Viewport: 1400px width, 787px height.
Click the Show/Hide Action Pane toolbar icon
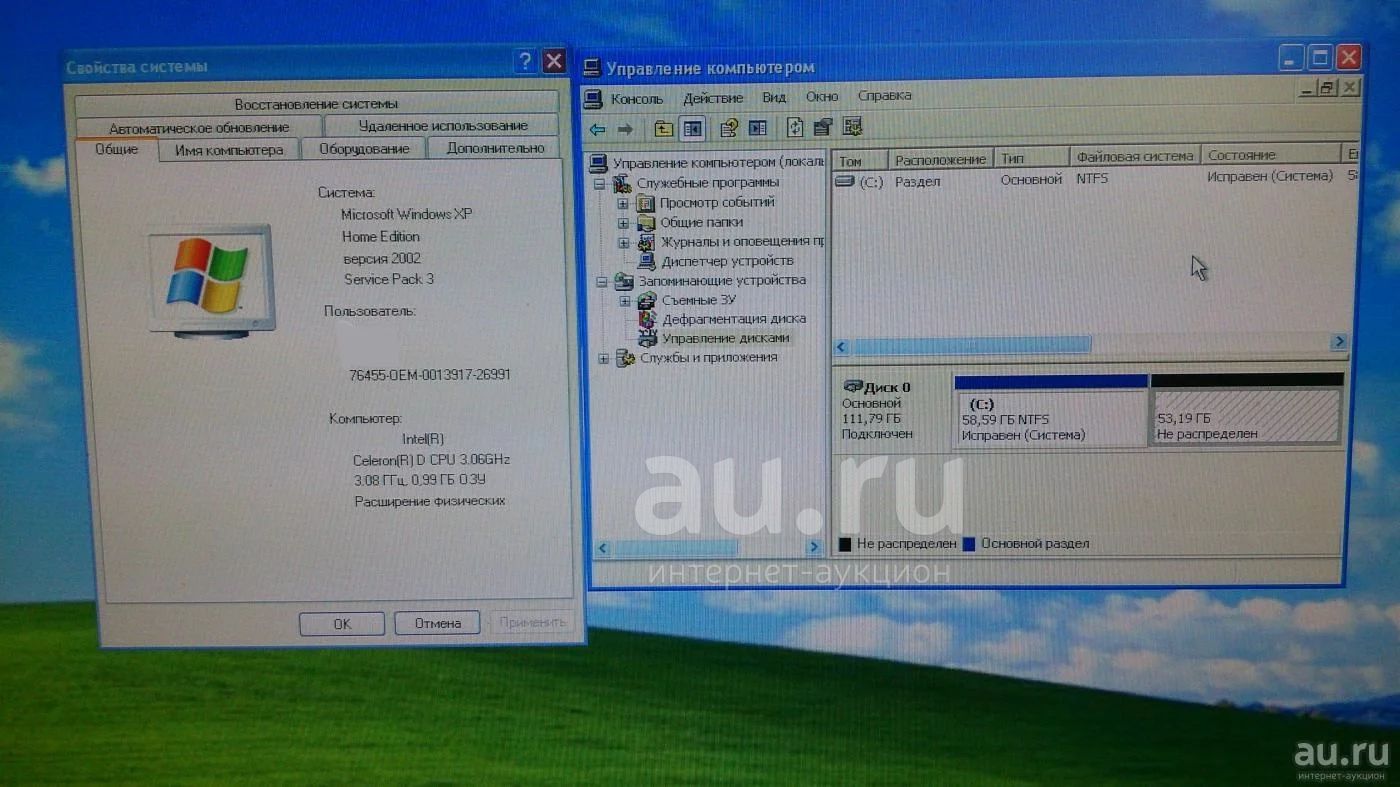coord(758,128)
